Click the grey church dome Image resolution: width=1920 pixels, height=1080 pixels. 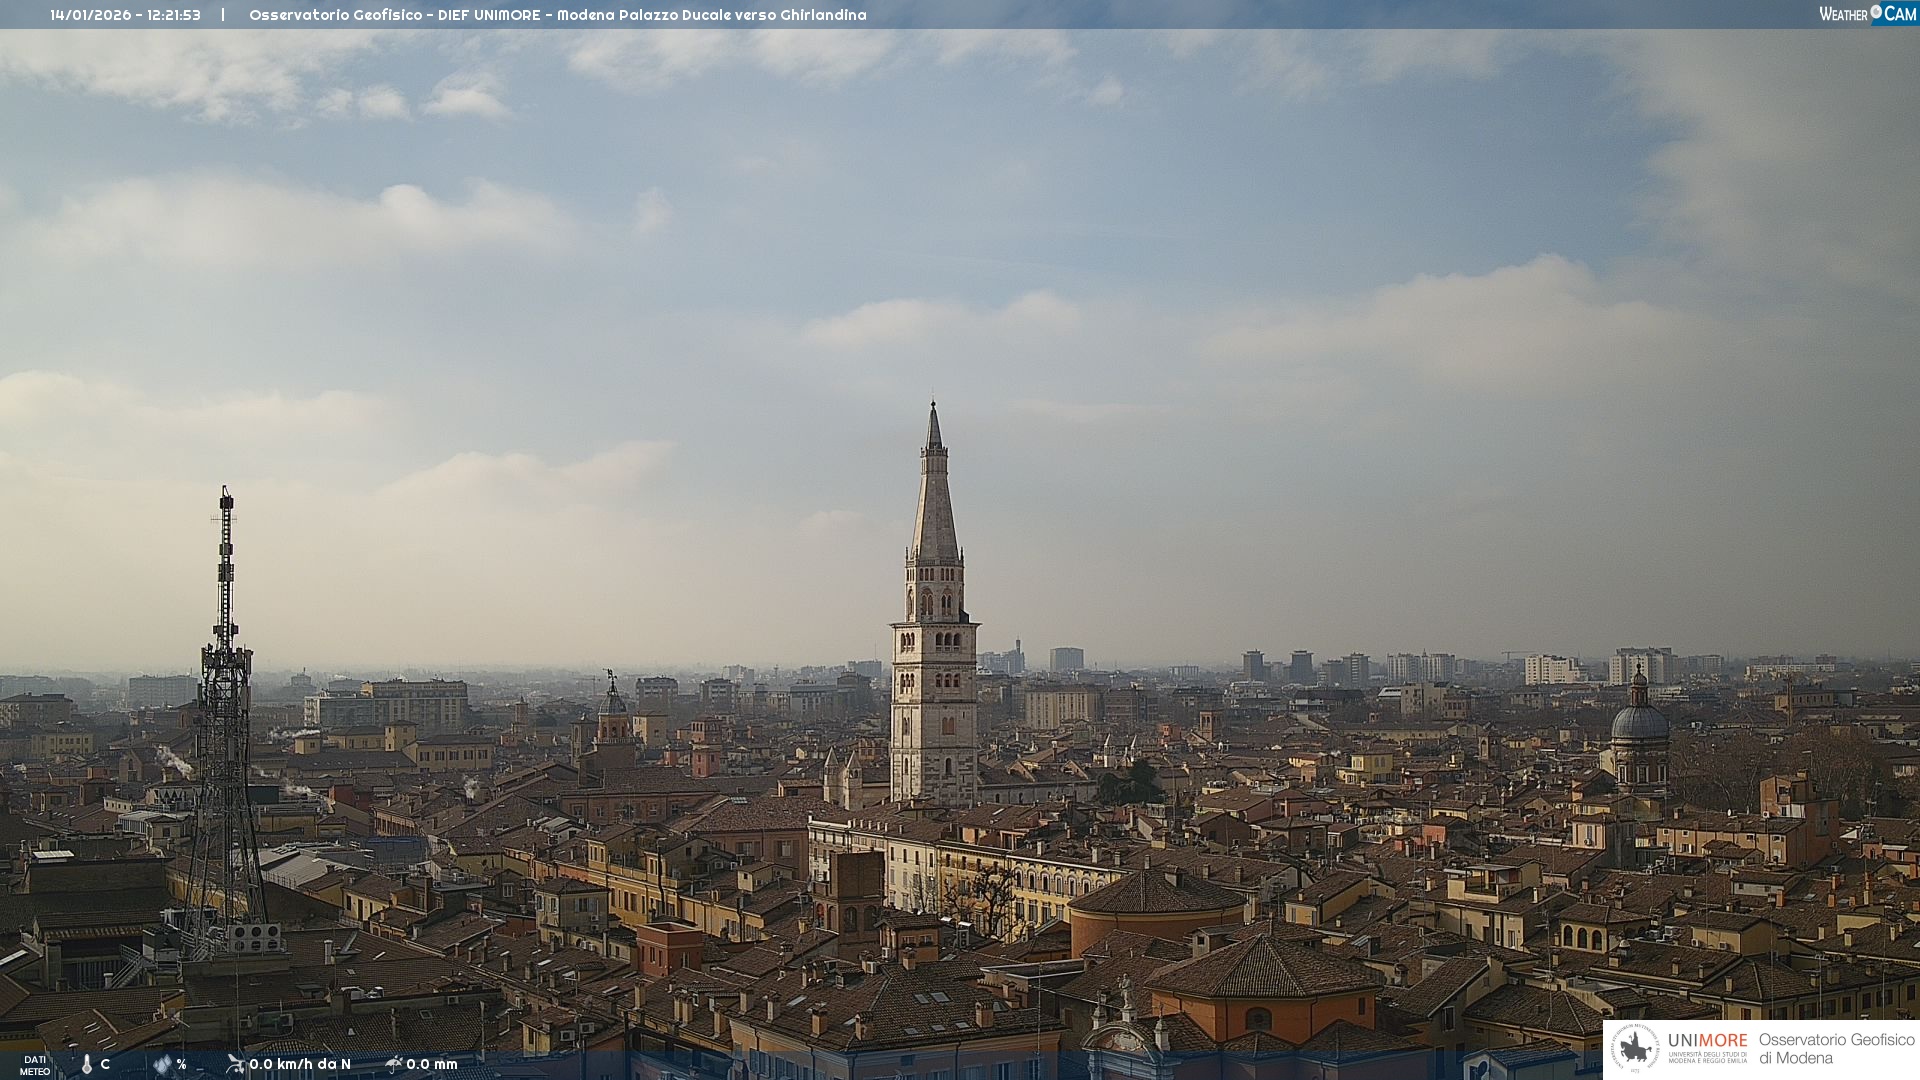pos(1639,722)
